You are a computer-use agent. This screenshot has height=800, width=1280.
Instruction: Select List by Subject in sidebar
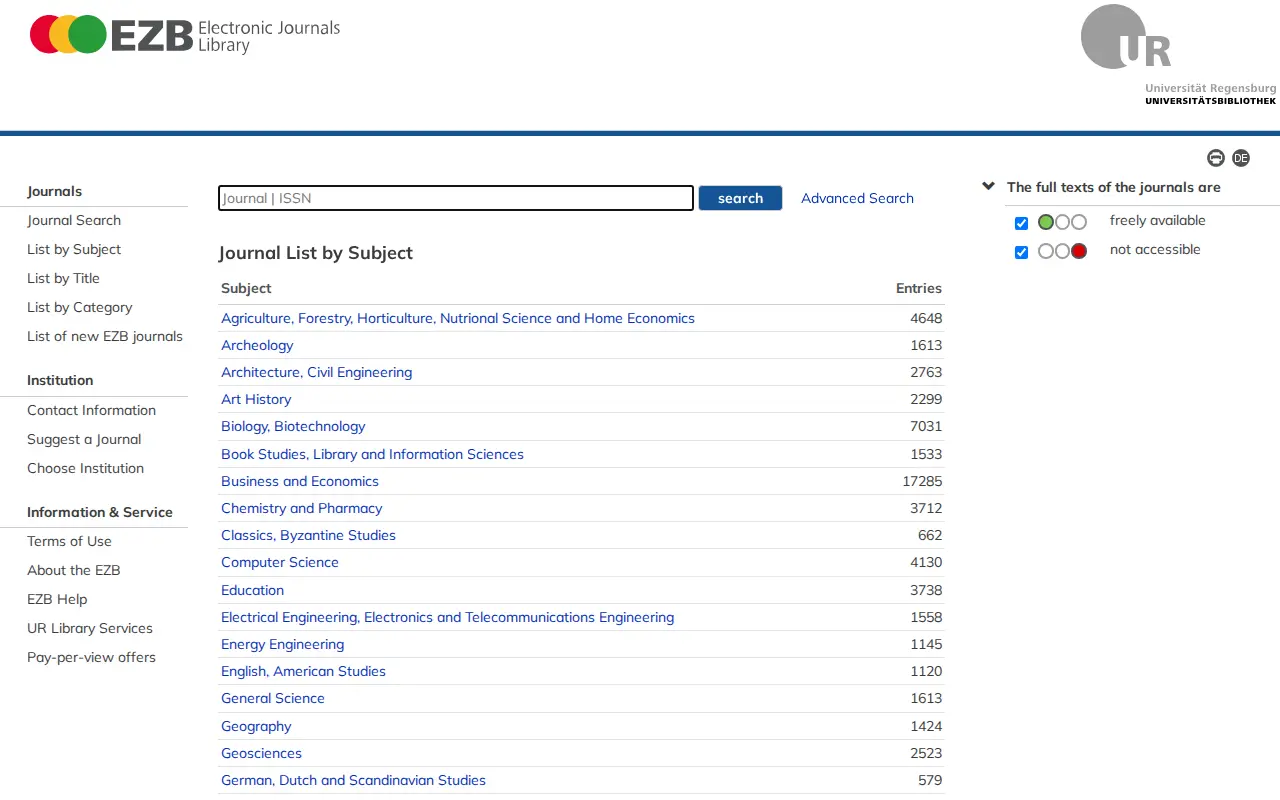pos(74,249)
